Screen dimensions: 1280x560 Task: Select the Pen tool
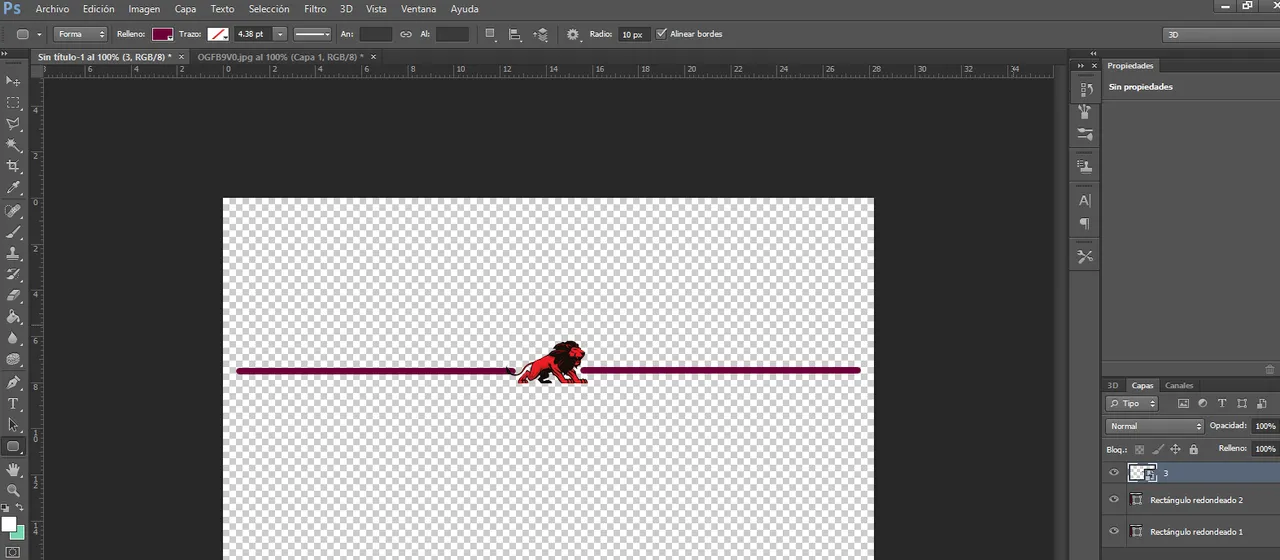point(13,383)
